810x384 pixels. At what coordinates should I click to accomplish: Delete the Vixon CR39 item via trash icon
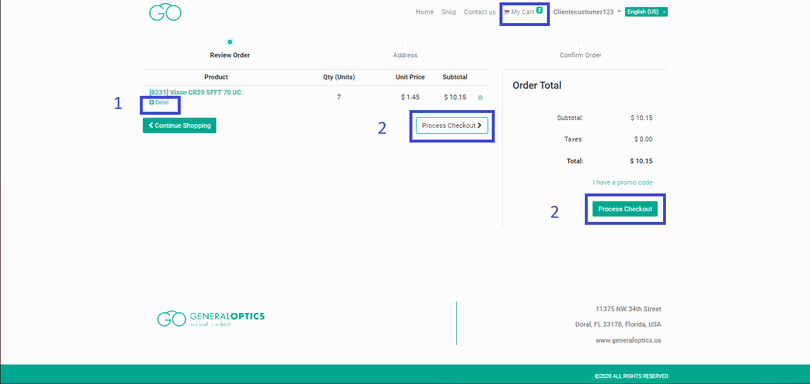pyautogui.click(x=480, y=97)
